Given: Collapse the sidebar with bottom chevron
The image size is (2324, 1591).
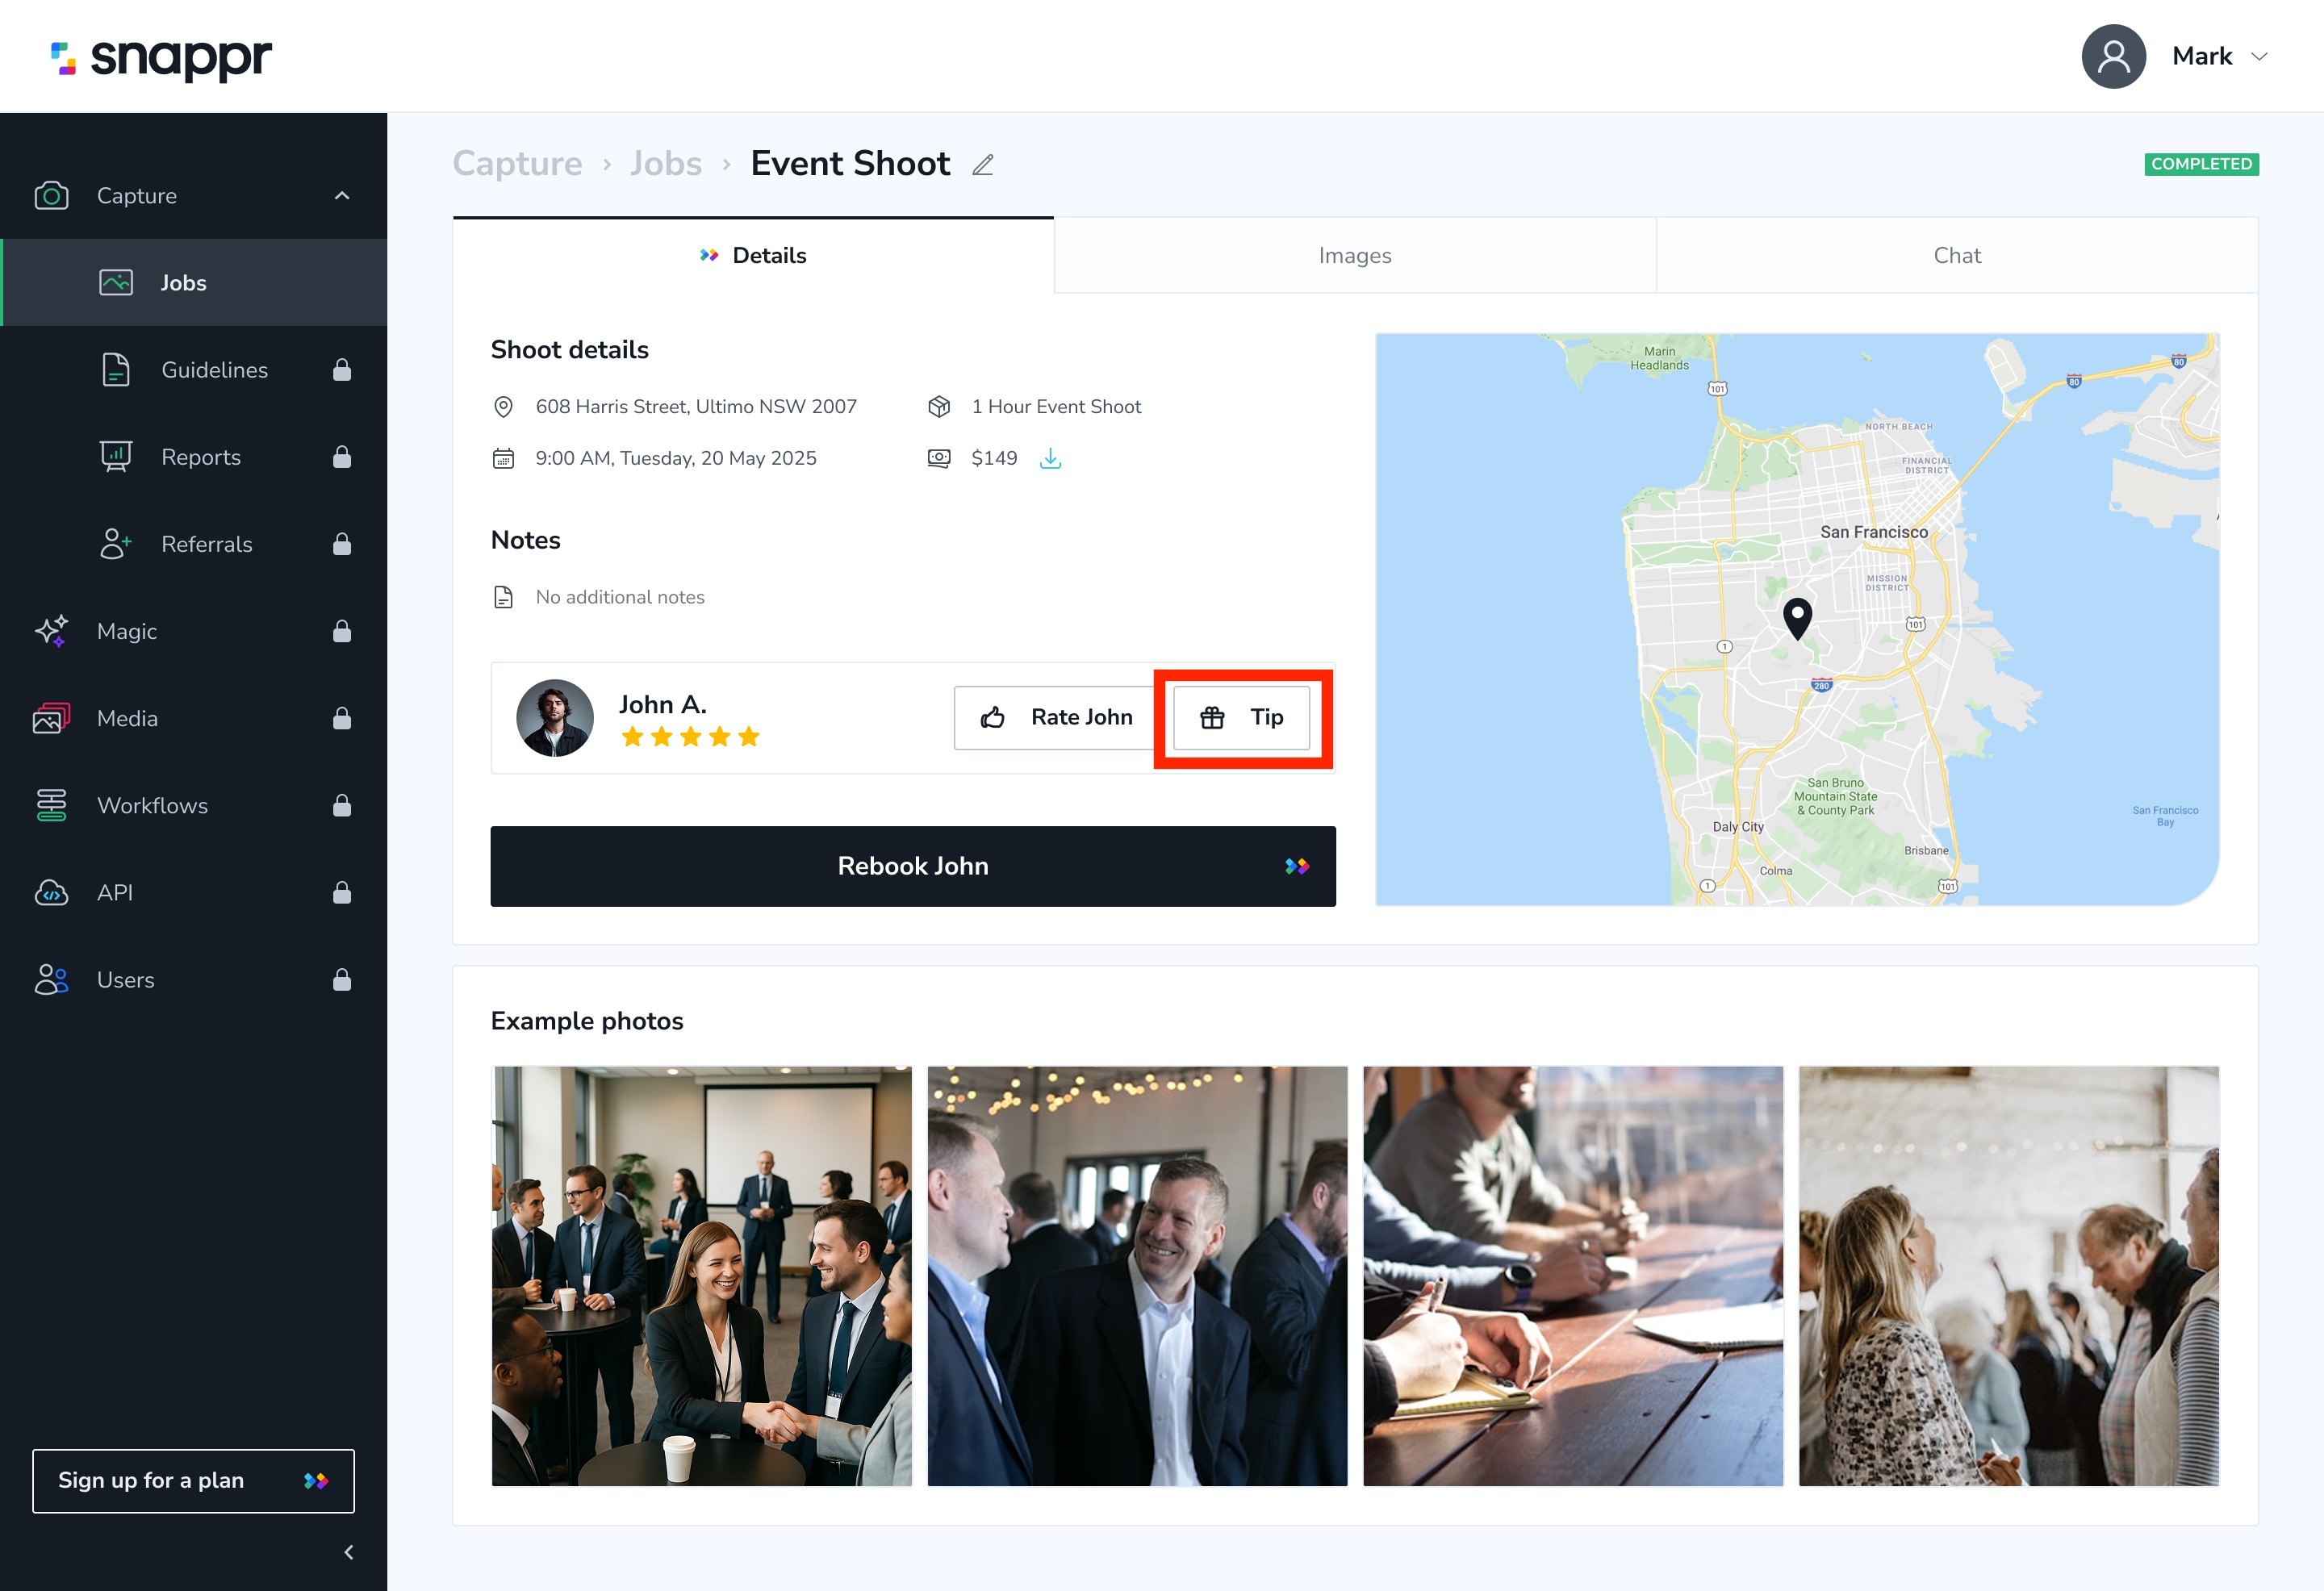Looking at the screenshot, I should pos(348,1552).
